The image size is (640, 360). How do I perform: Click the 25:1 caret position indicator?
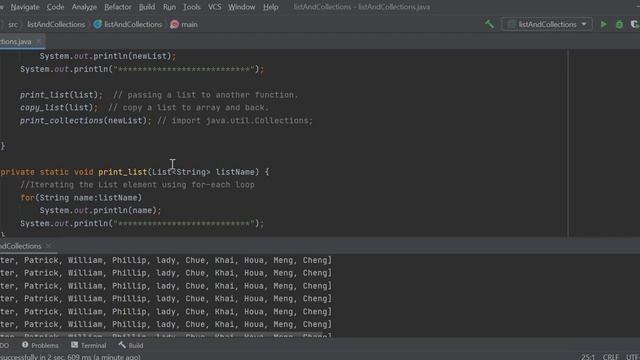coord(588,357)
